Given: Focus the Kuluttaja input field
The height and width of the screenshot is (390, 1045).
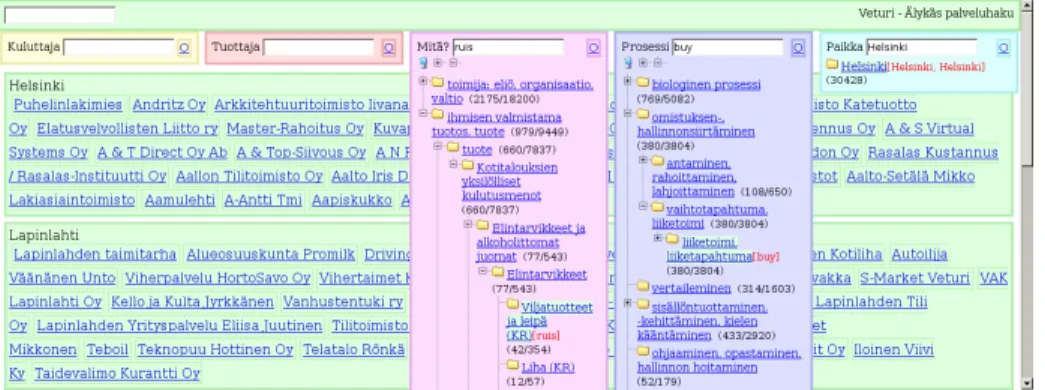Looking at the screenshot, I should [x=119, y=47].
